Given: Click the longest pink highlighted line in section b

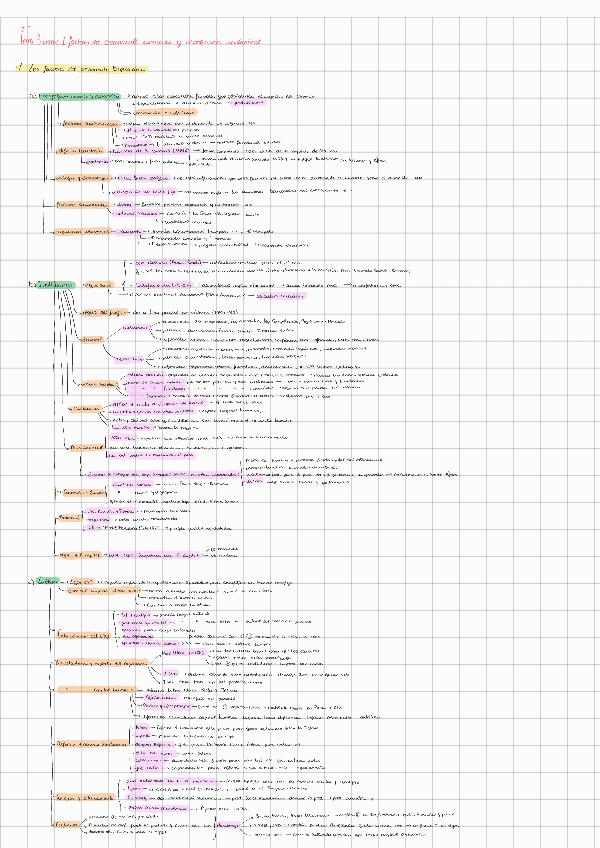Looking at the screenshot, I should [163, 472].
